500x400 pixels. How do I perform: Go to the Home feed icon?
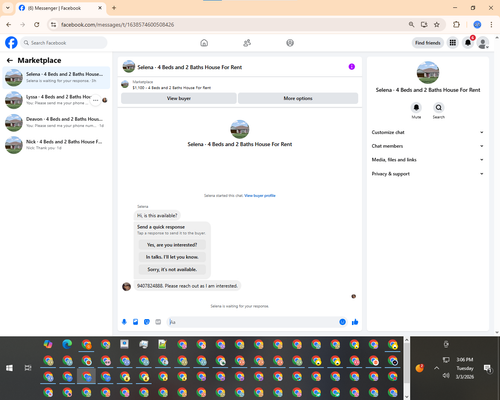204,43
